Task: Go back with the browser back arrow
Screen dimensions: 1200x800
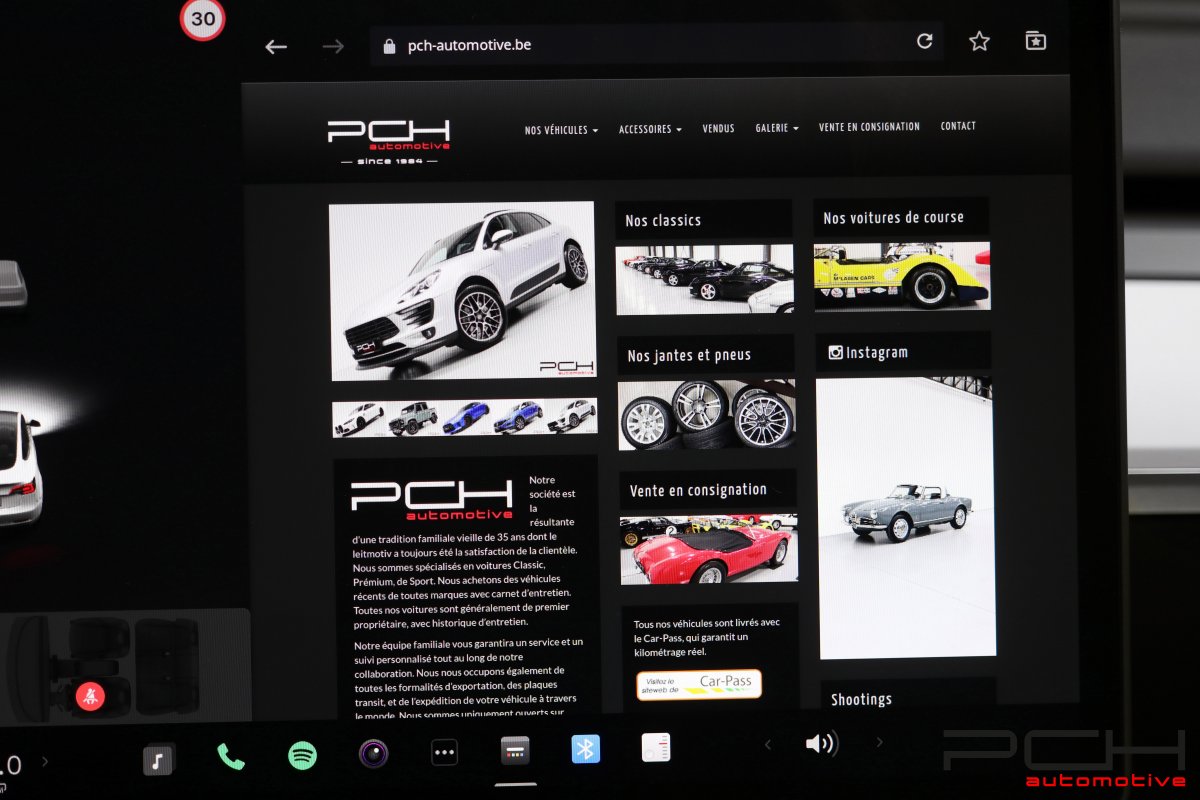Action: [276, 47]
